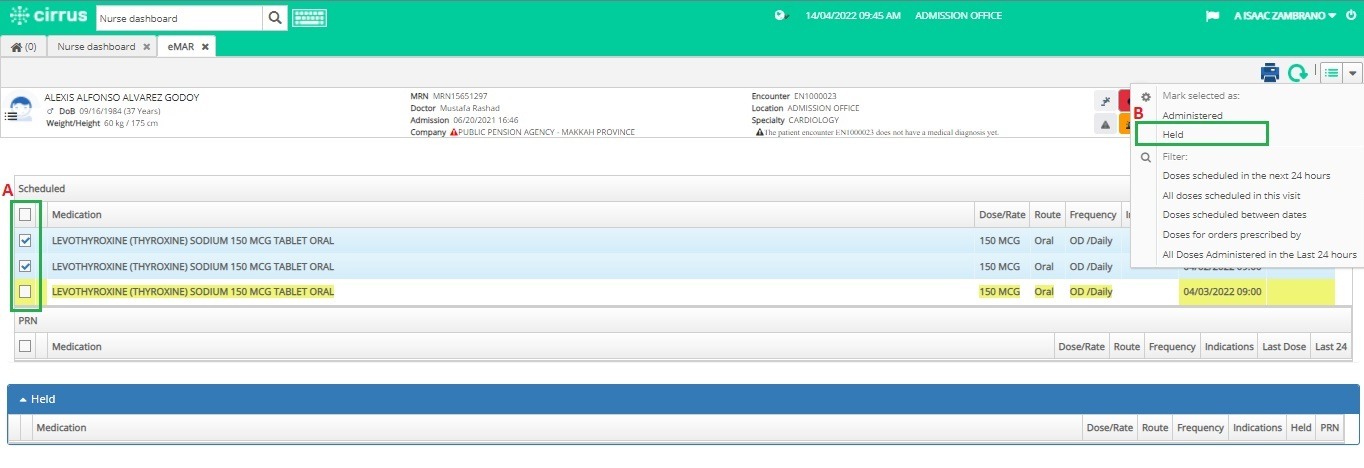
Task: Click the grey triangle icon in patient banner
Action: 1105,124
